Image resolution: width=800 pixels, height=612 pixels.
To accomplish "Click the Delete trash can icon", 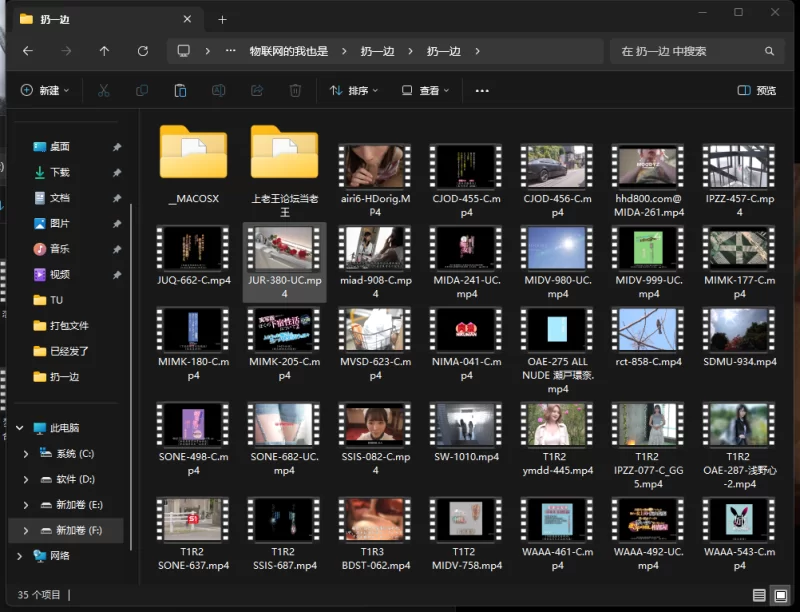I will coord(295,91).
